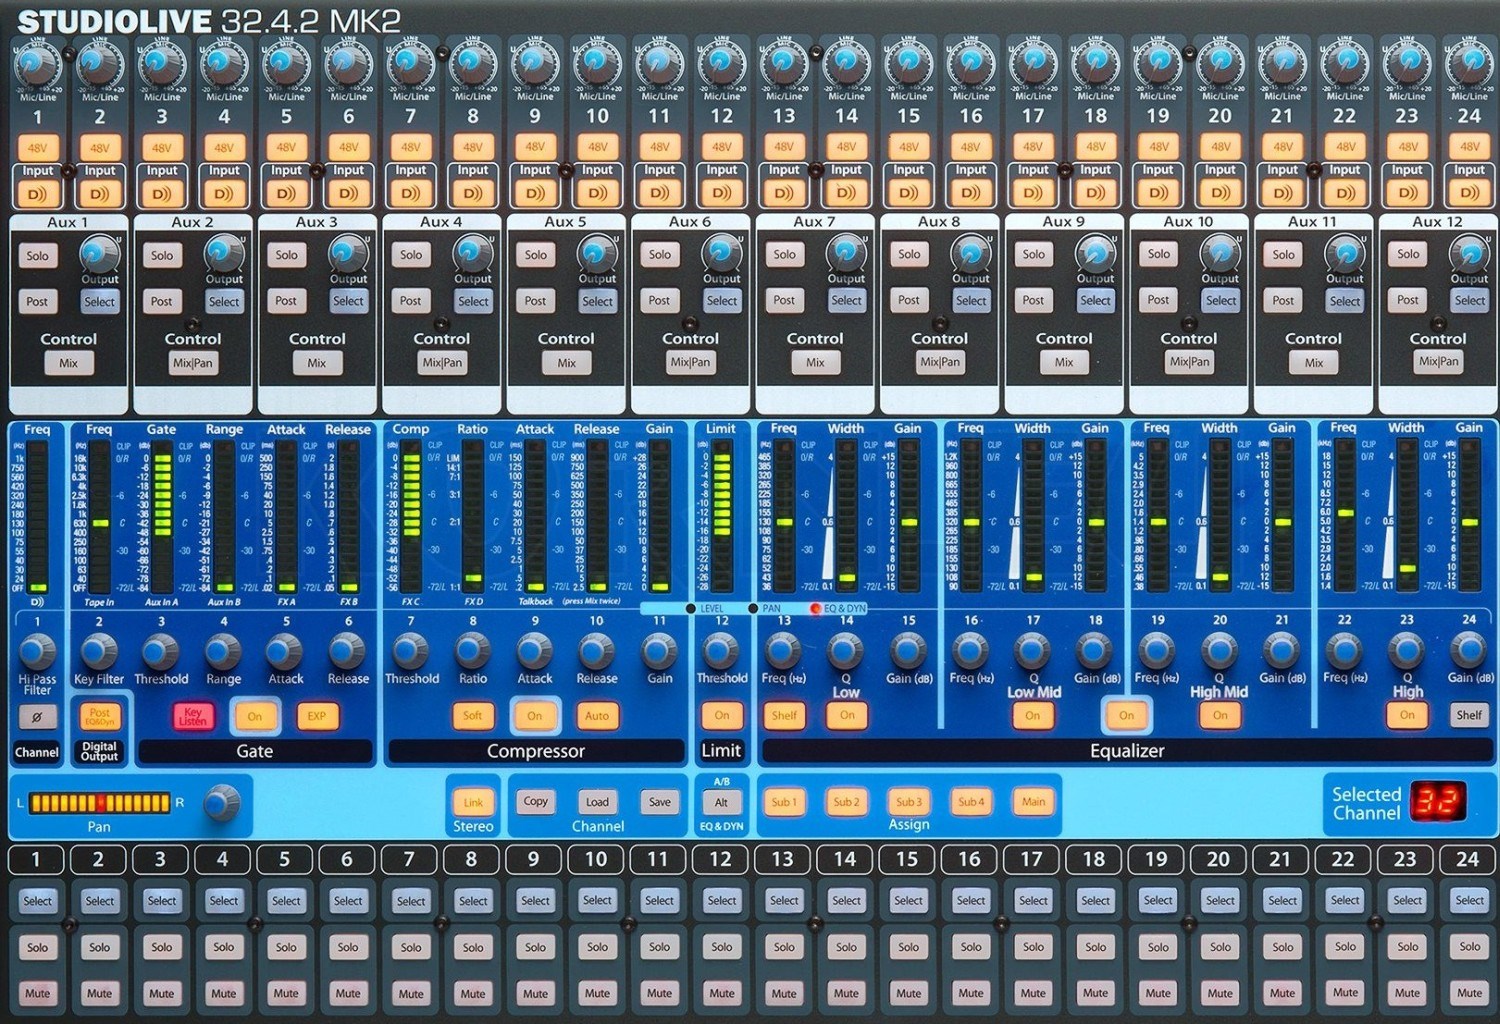Toggle the digital input button on channel 15

(x=908, y=193)
